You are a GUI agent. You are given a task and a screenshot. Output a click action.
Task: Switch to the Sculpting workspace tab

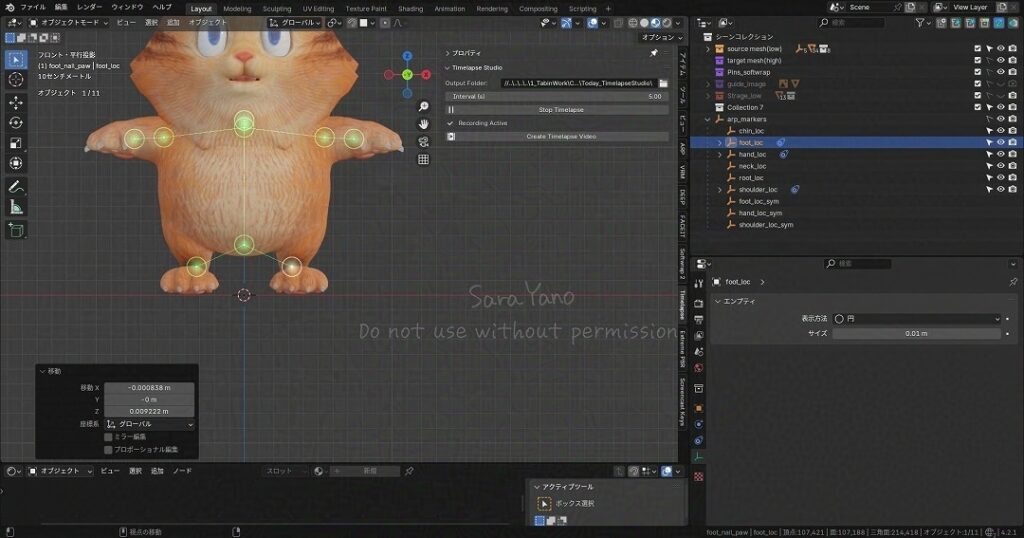(277, 9)
